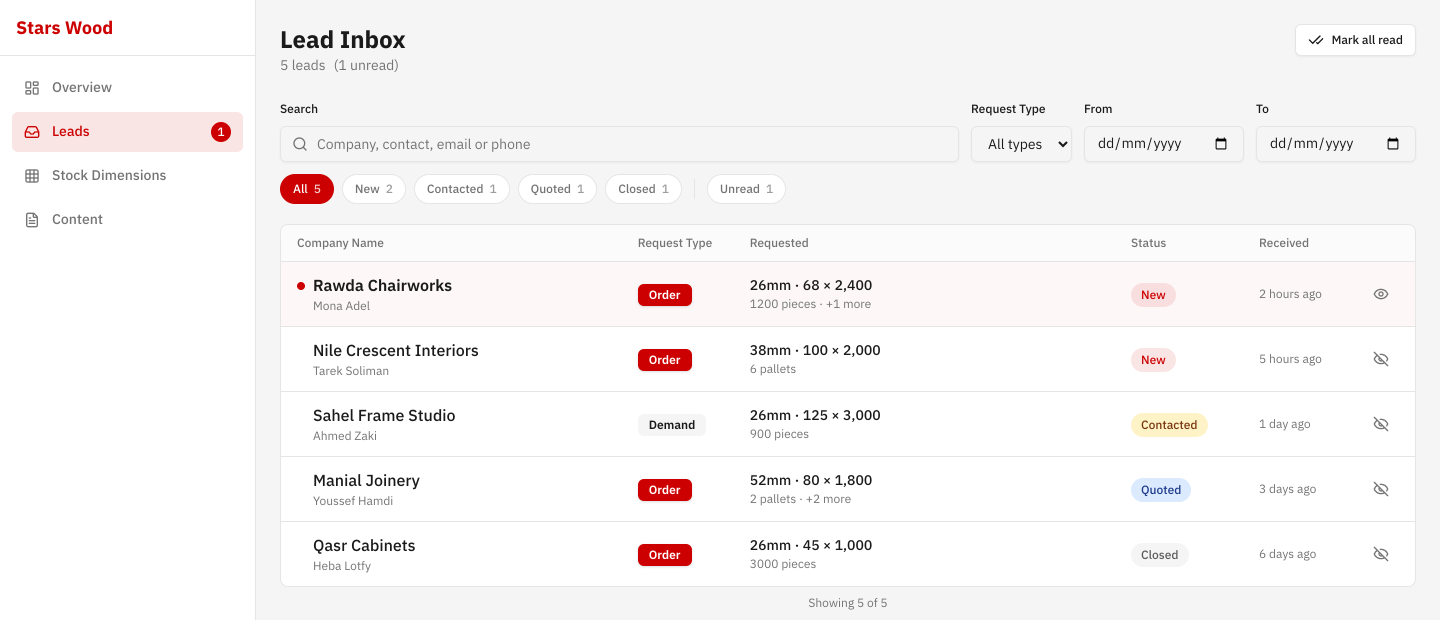Select the All filter chip

(307, 189)
